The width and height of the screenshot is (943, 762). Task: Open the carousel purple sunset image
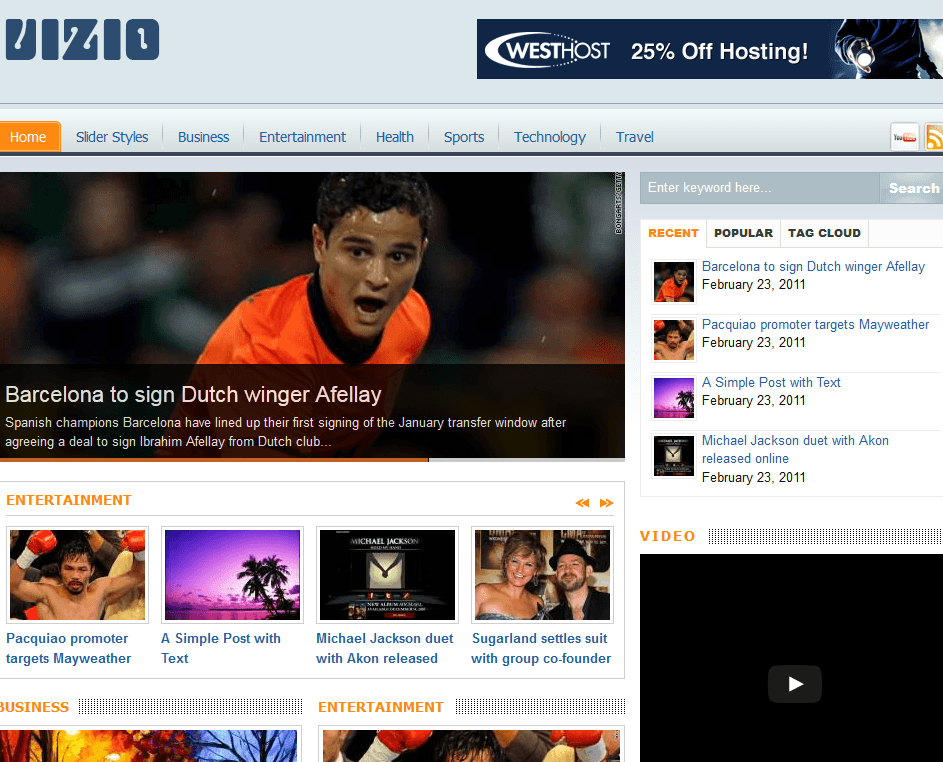pos(232,575)
